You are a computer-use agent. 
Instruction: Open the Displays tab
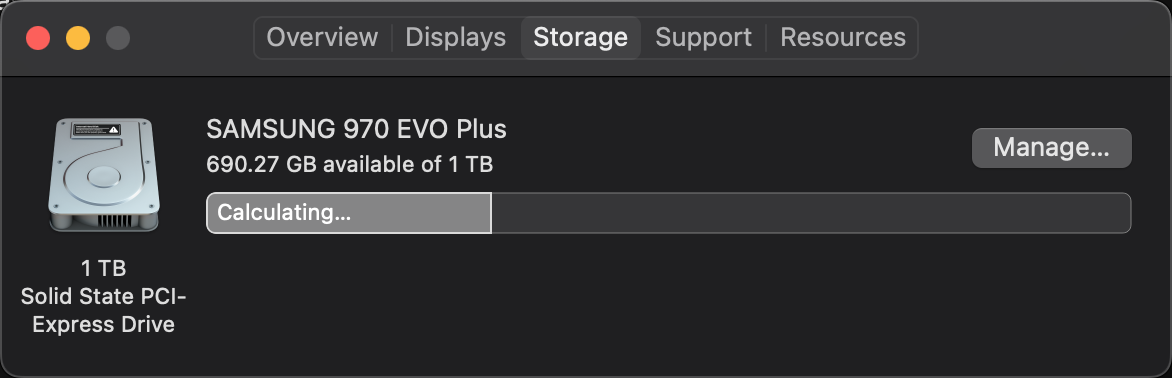point(455,37)
